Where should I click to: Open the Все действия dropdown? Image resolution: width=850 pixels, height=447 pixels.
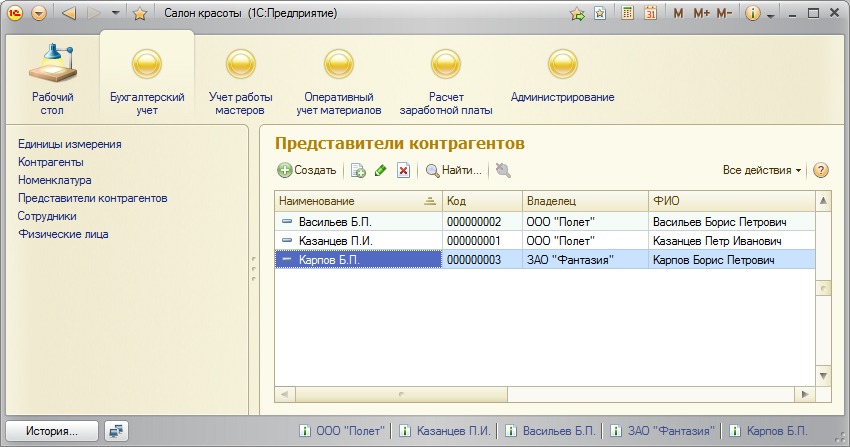pyautogui.click(x=762, y=170)
